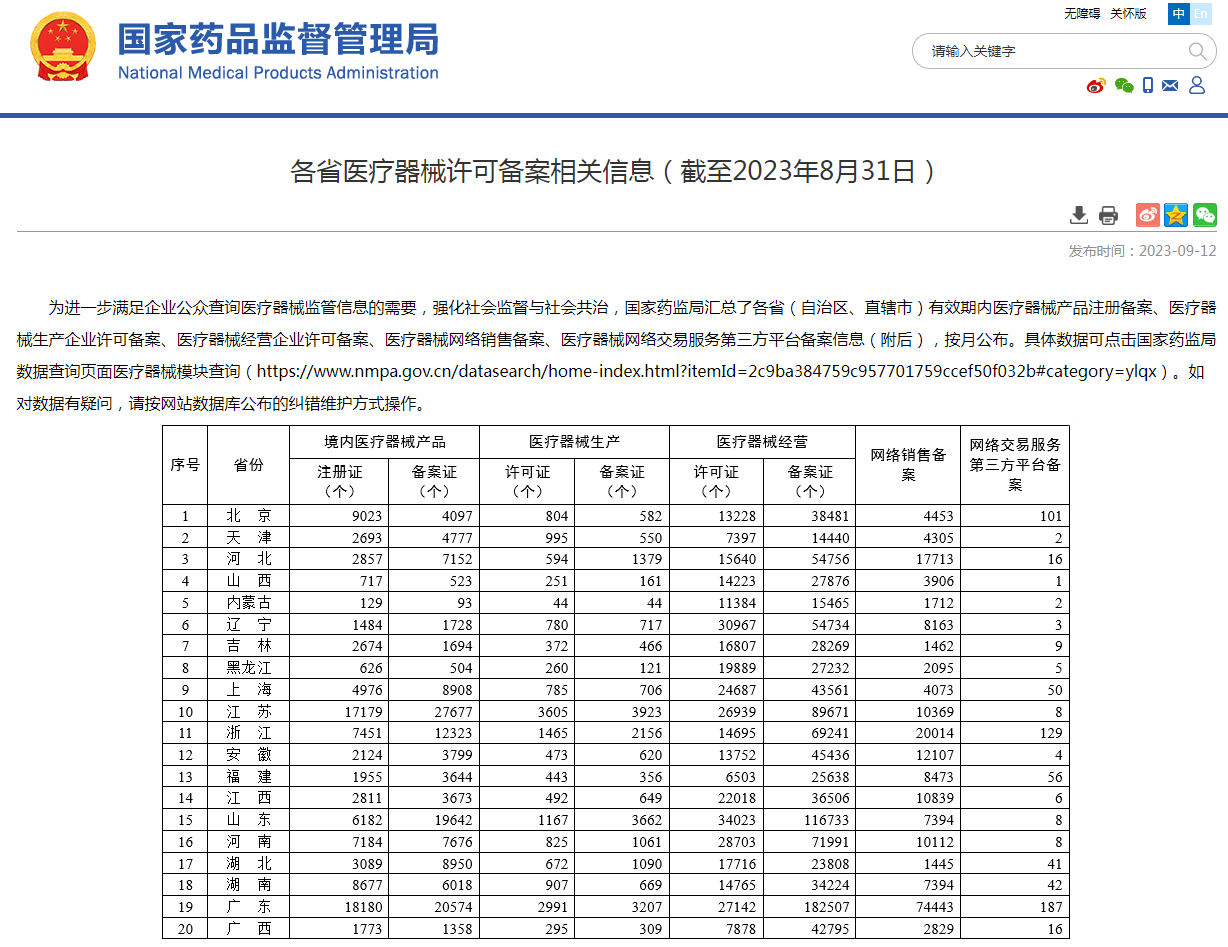Select the 内蒙古 province cell
1228x947 pixels.
[249, 603]
